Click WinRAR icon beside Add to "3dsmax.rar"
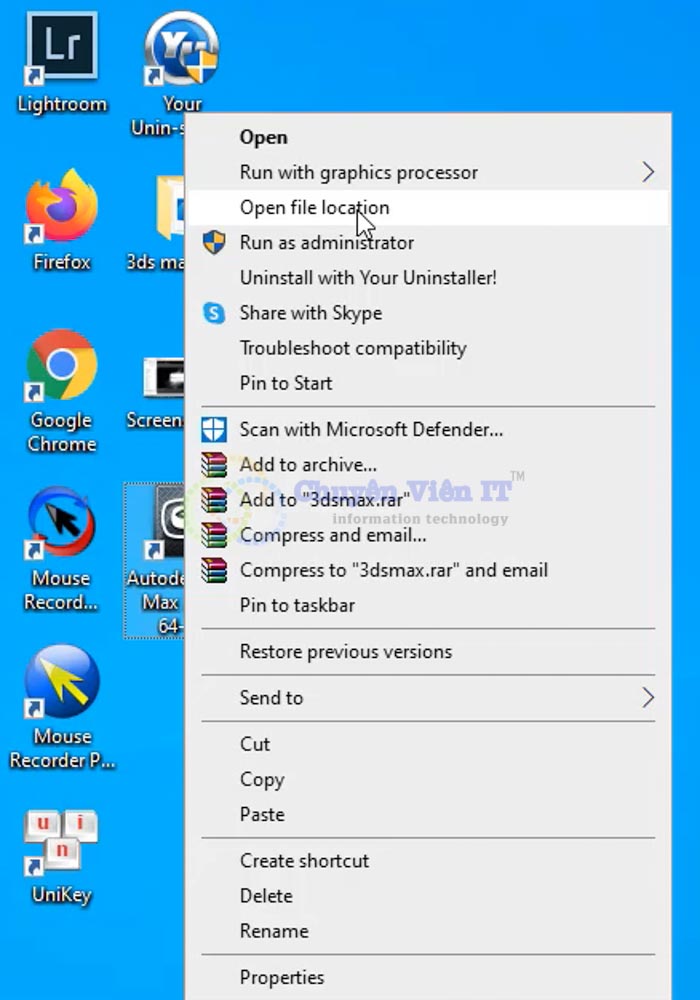Image resolution: width=700 pixels, height=1000 pixels. 214,499
